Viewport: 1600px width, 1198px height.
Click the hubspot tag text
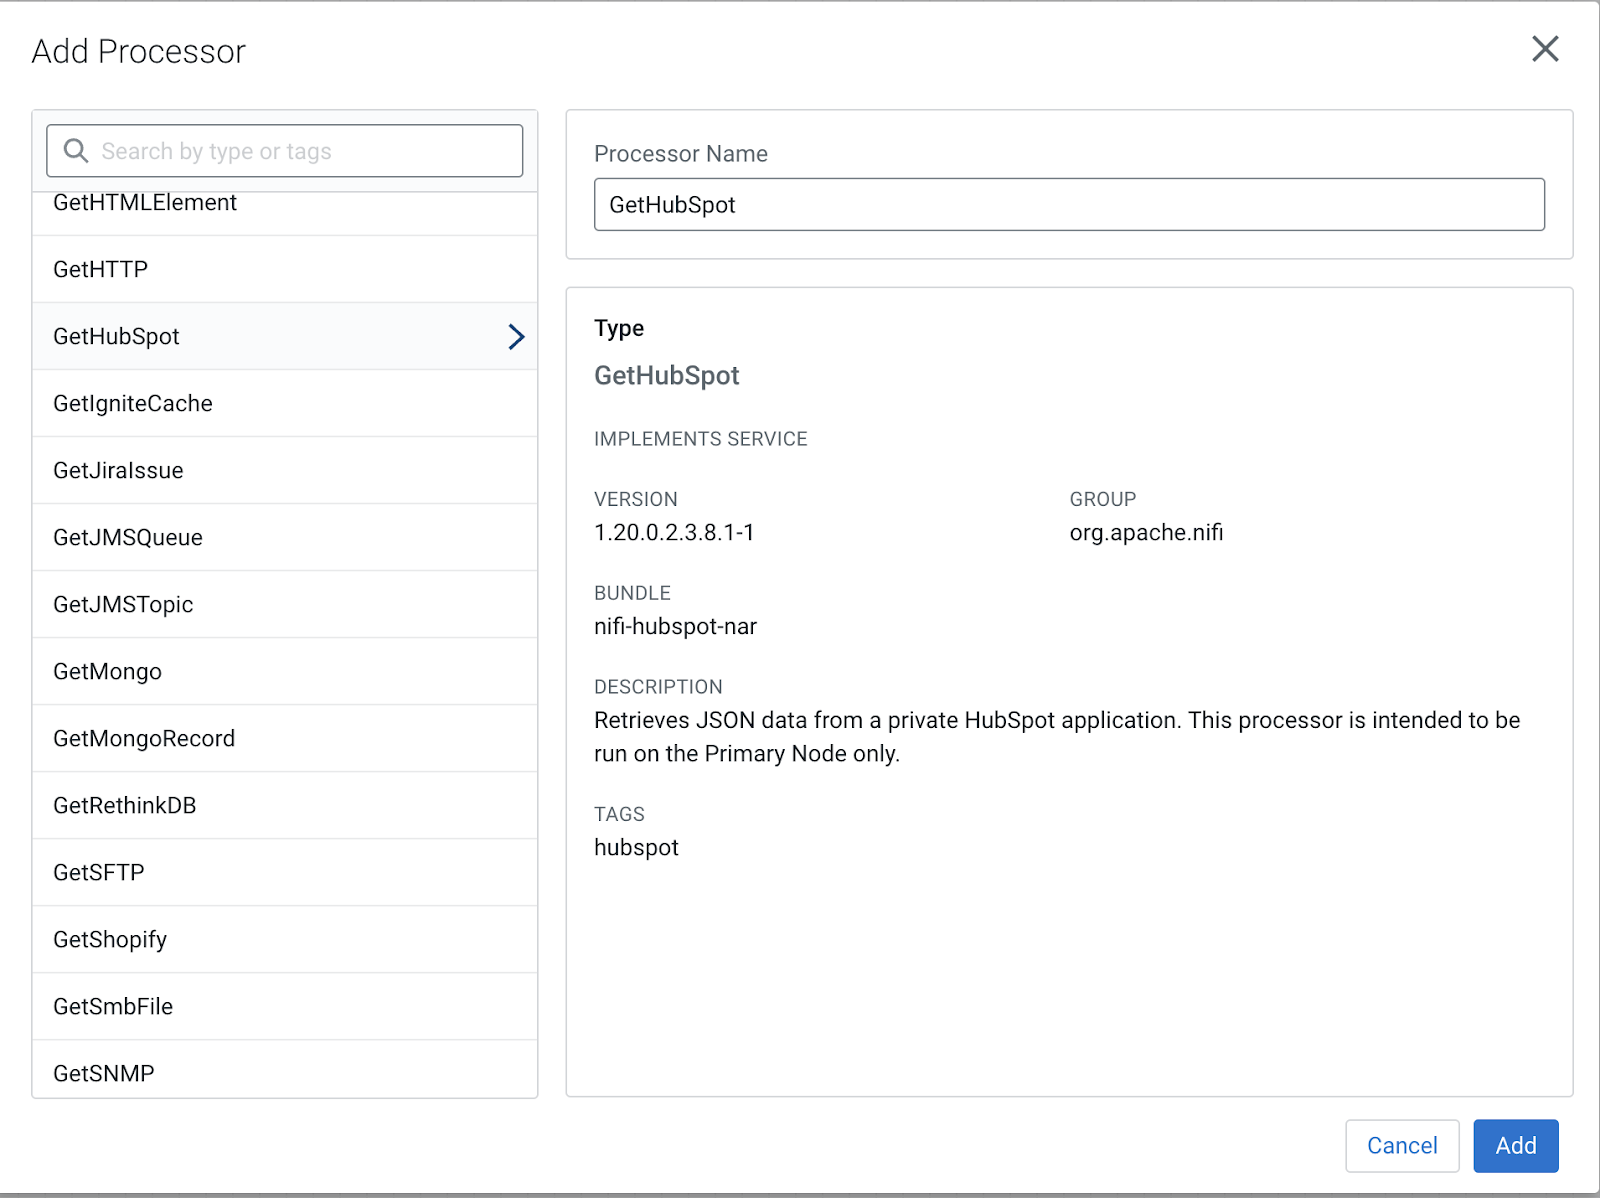point(636,848)
